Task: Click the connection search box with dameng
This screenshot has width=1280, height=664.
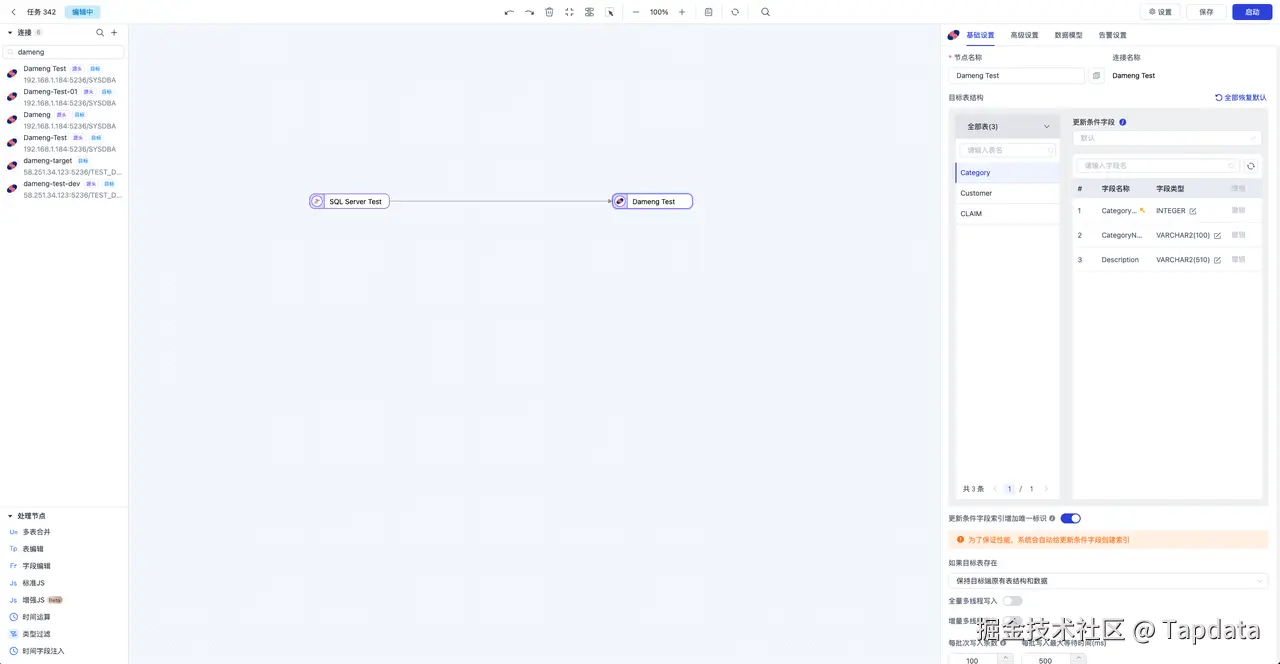Action: tap(65, 52)
